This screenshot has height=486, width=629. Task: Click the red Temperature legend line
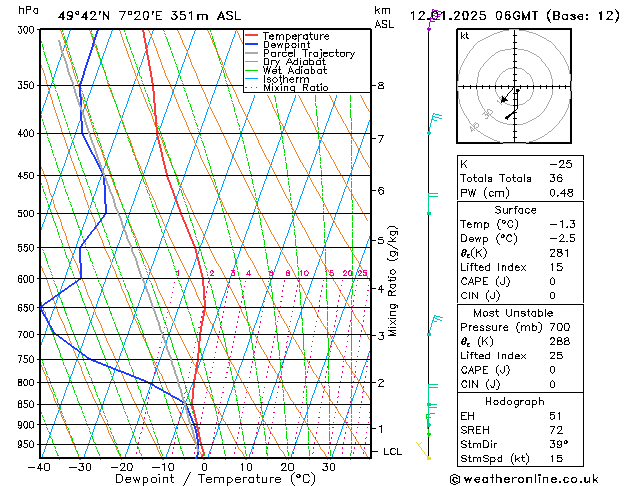[252, 36]
